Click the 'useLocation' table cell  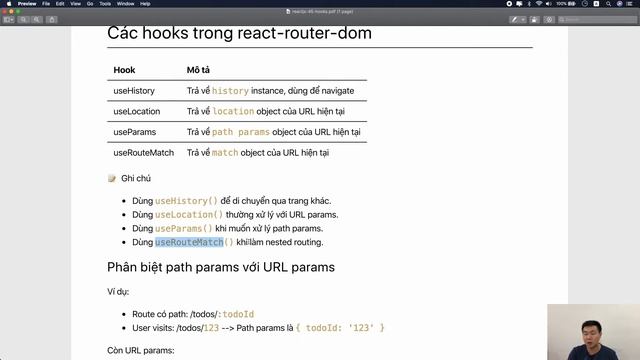(x=137, y=111)
